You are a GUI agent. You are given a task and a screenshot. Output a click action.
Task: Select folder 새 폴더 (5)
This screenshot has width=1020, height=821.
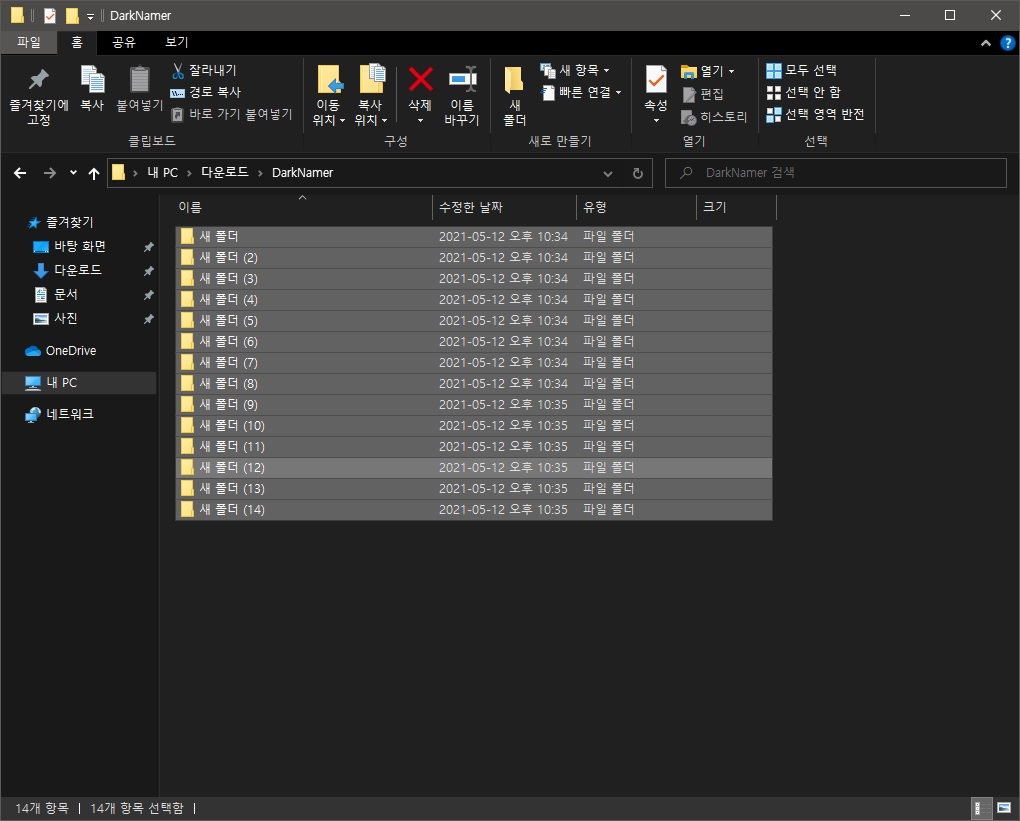click(x=474, y=321)
